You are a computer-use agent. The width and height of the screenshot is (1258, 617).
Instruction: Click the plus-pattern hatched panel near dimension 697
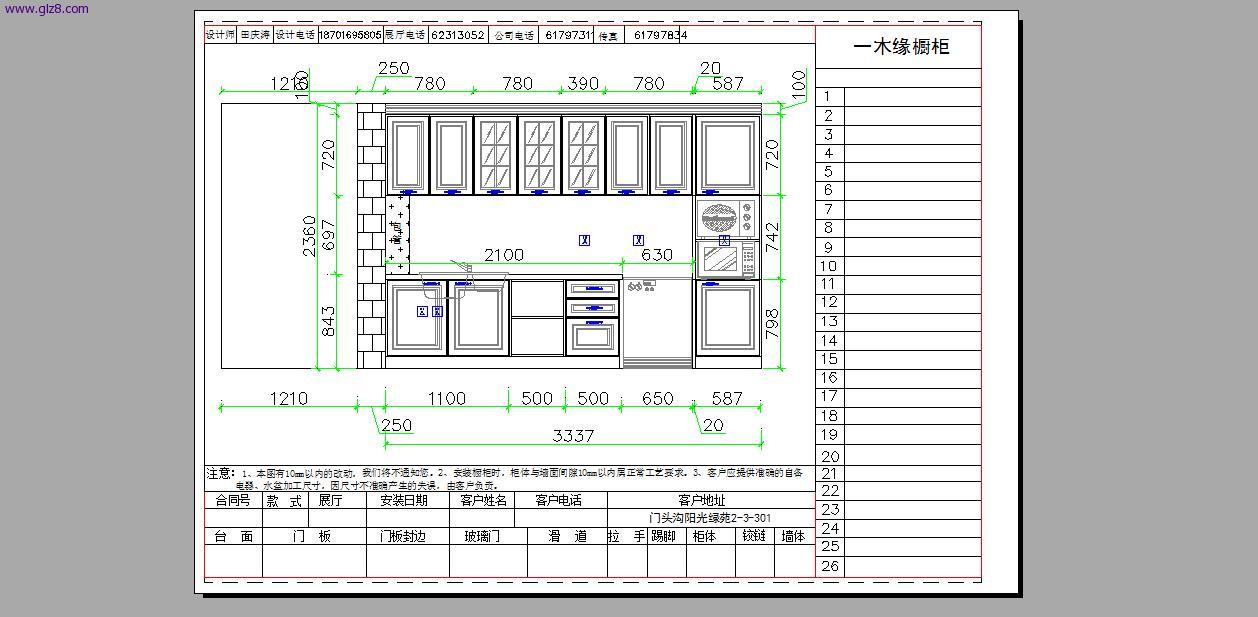(x=400, y=235)
